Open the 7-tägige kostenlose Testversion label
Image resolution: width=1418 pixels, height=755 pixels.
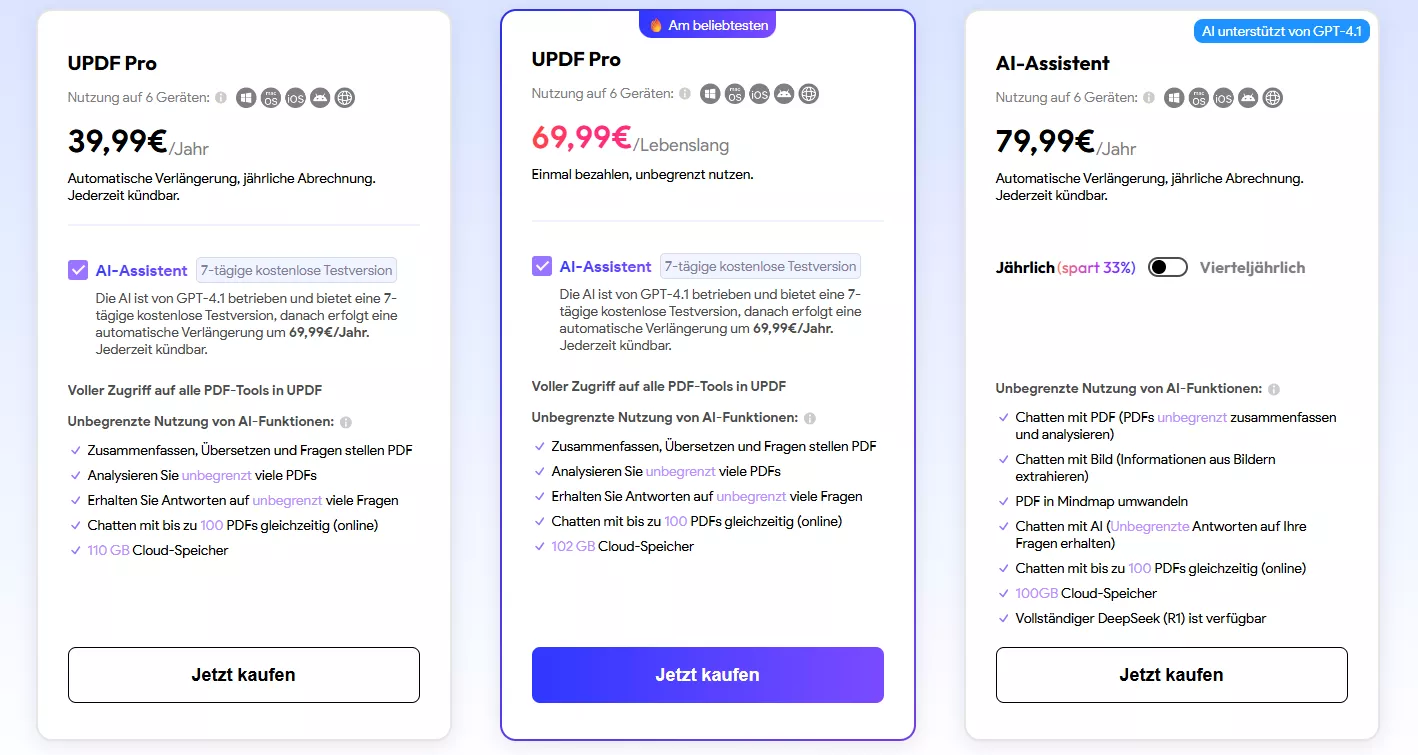click(x=296, y=269)
